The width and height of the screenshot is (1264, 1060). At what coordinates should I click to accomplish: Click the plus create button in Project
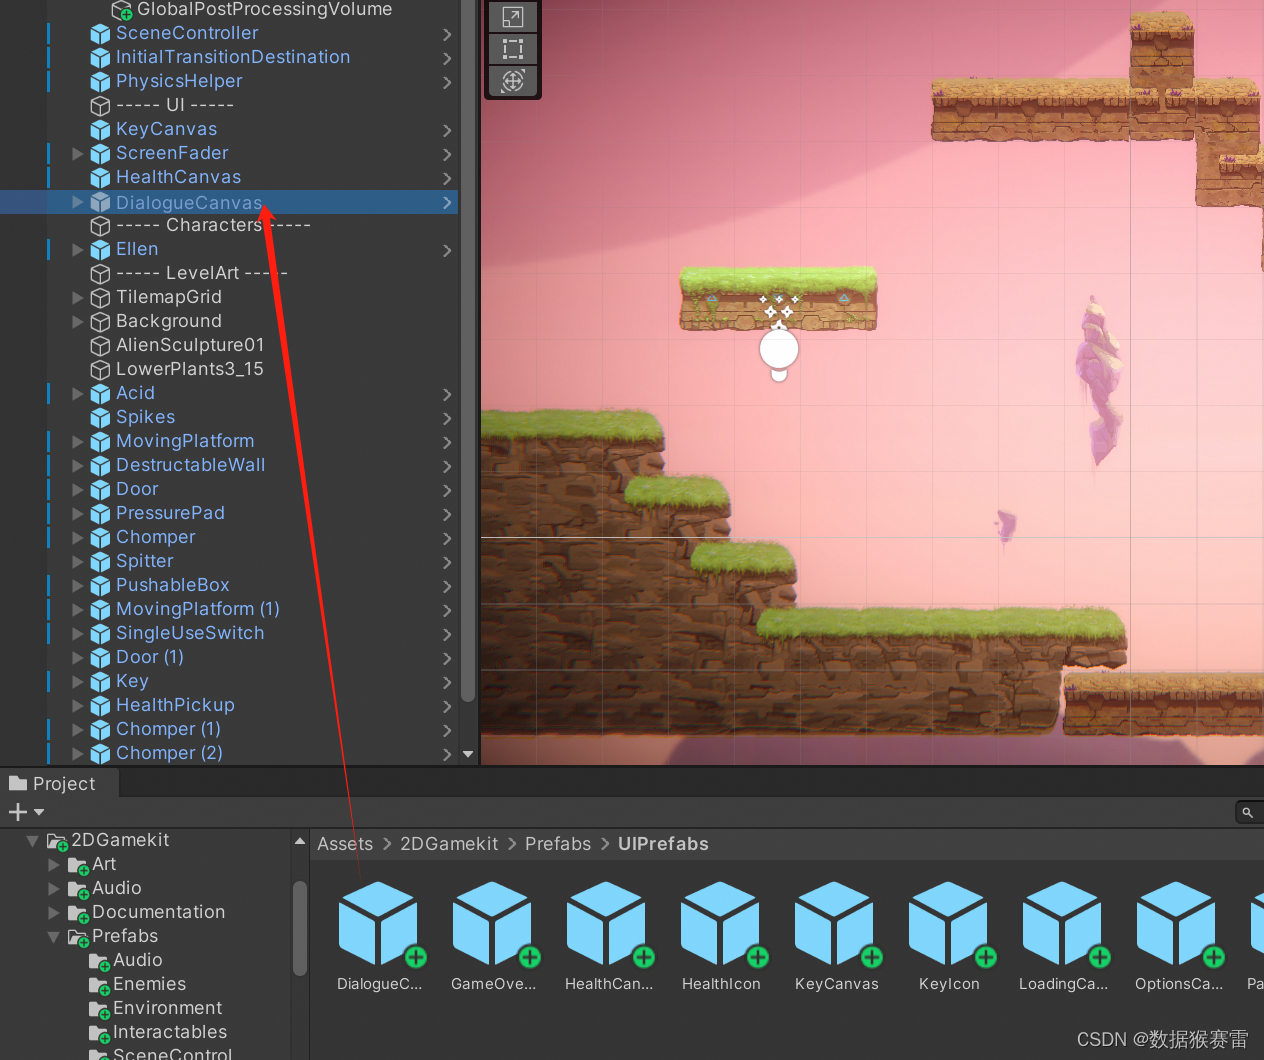[17, 812]
